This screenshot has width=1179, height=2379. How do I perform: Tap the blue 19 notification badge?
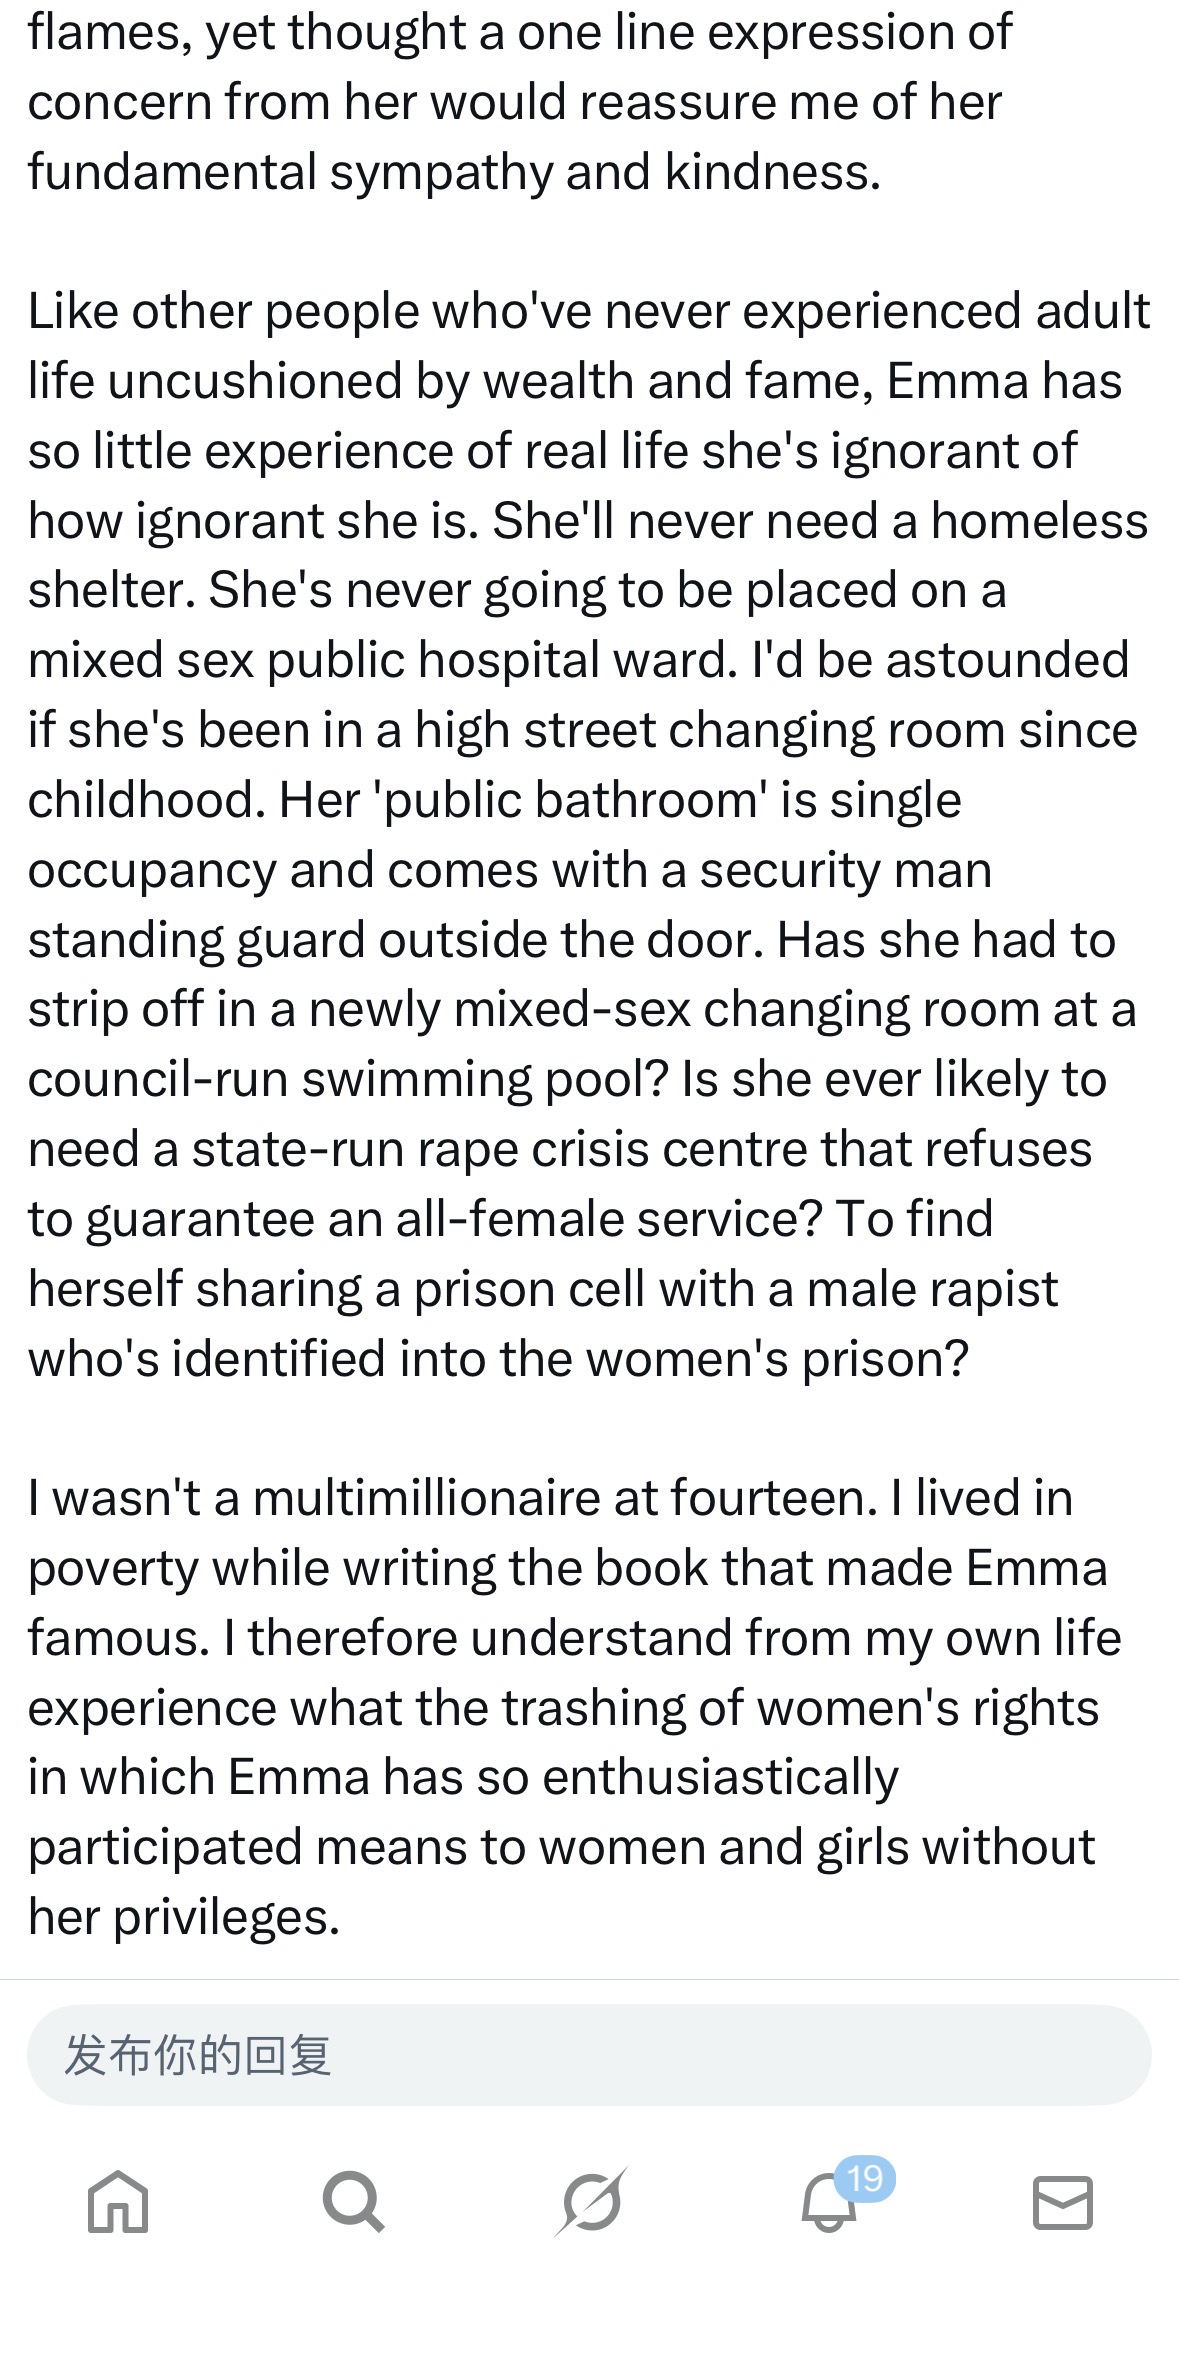[865, 2178]
